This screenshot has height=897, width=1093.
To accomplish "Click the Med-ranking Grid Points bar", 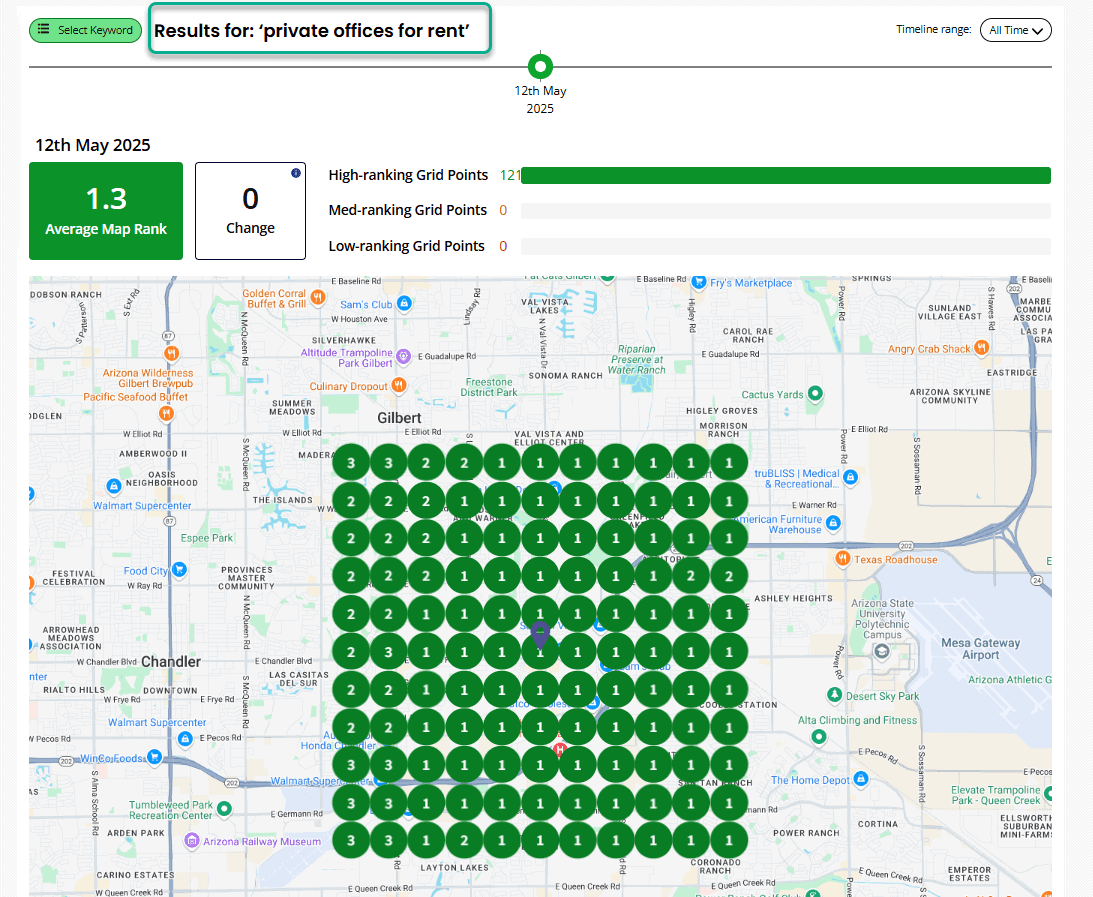I will pos(786,211).
